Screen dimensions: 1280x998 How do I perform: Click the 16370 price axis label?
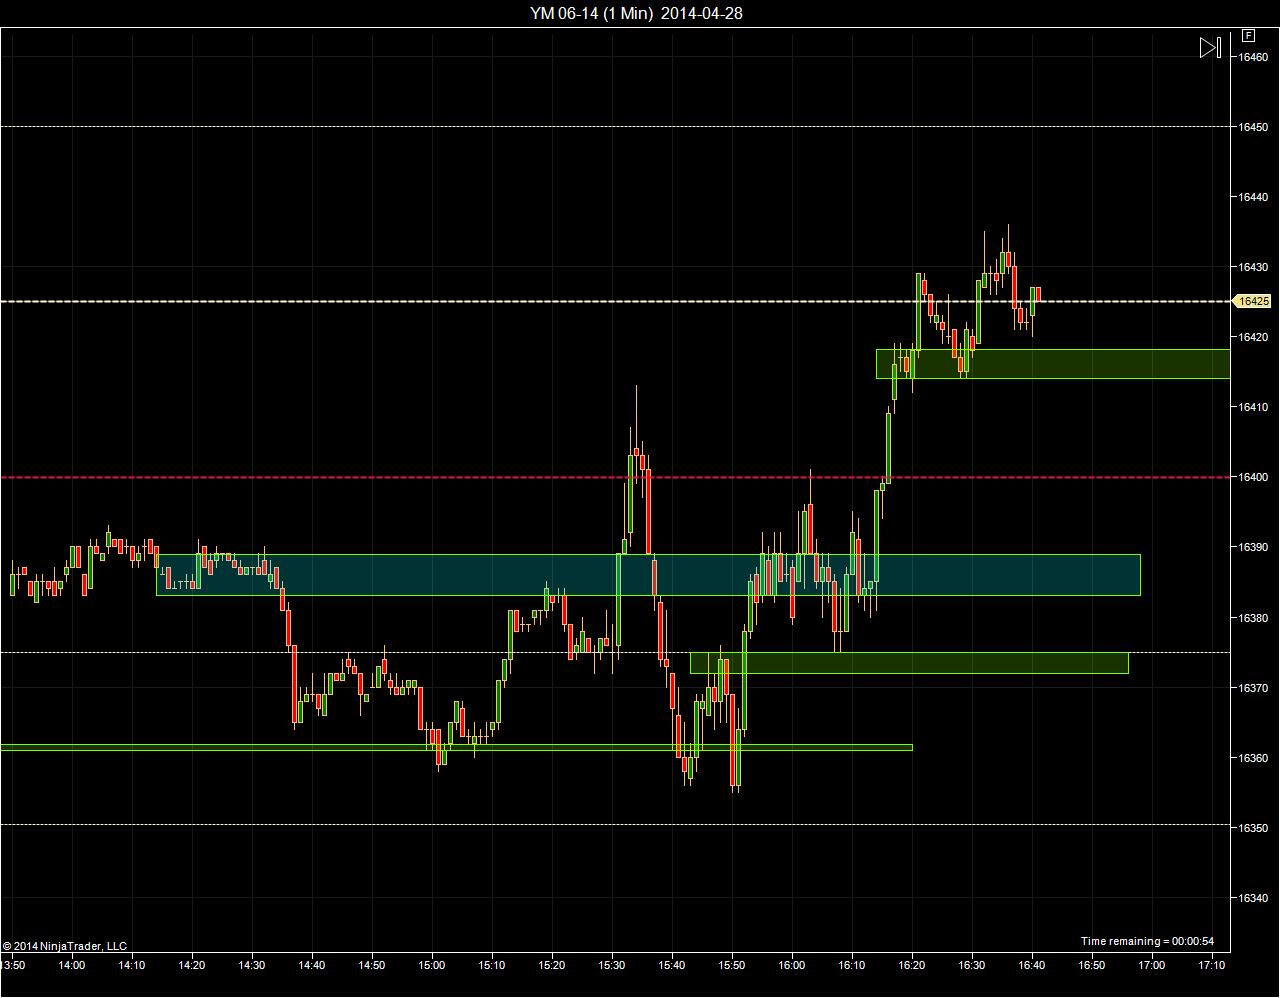coord(1253,688)
